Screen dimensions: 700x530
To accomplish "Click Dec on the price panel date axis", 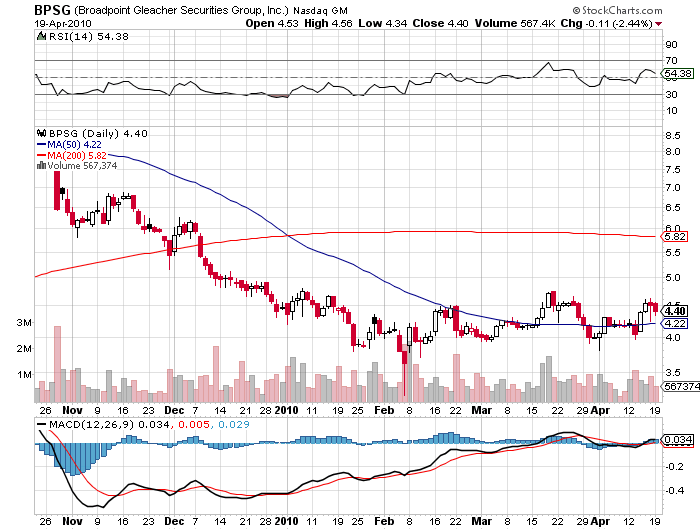I will pos(174,410).
